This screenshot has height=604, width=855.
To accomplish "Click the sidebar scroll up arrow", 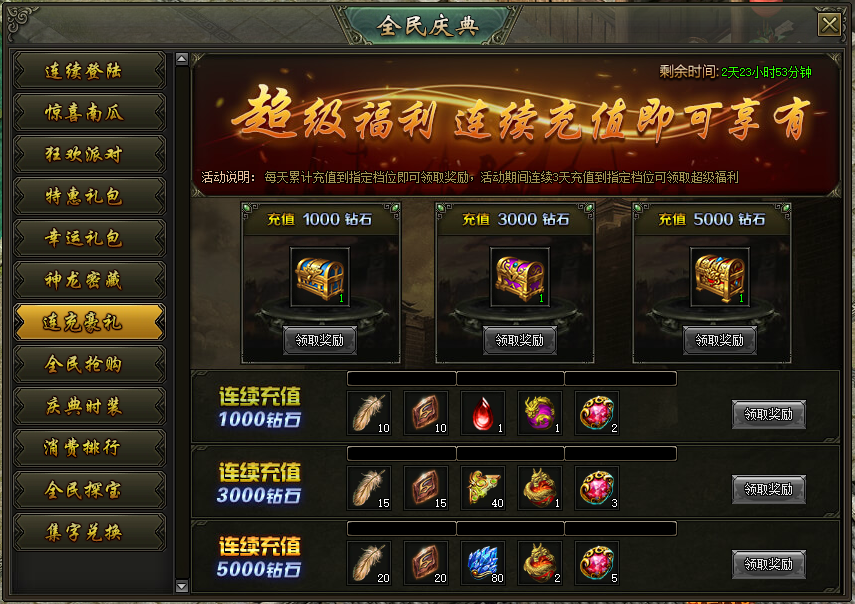I will (182, 59).
